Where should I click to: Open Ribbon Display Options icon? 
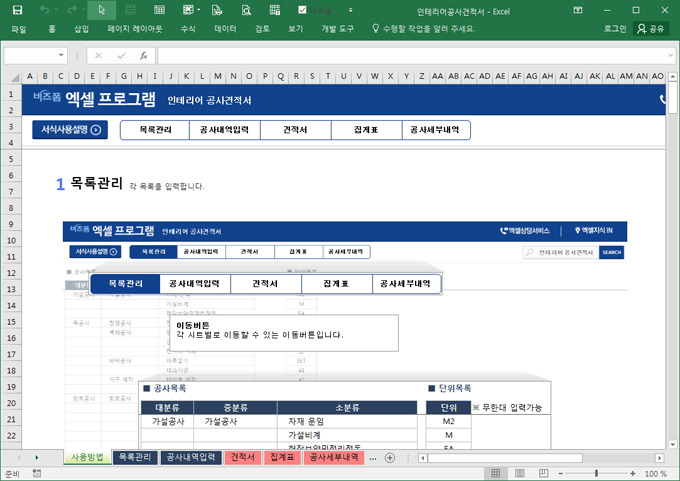[x=578, y=10]
